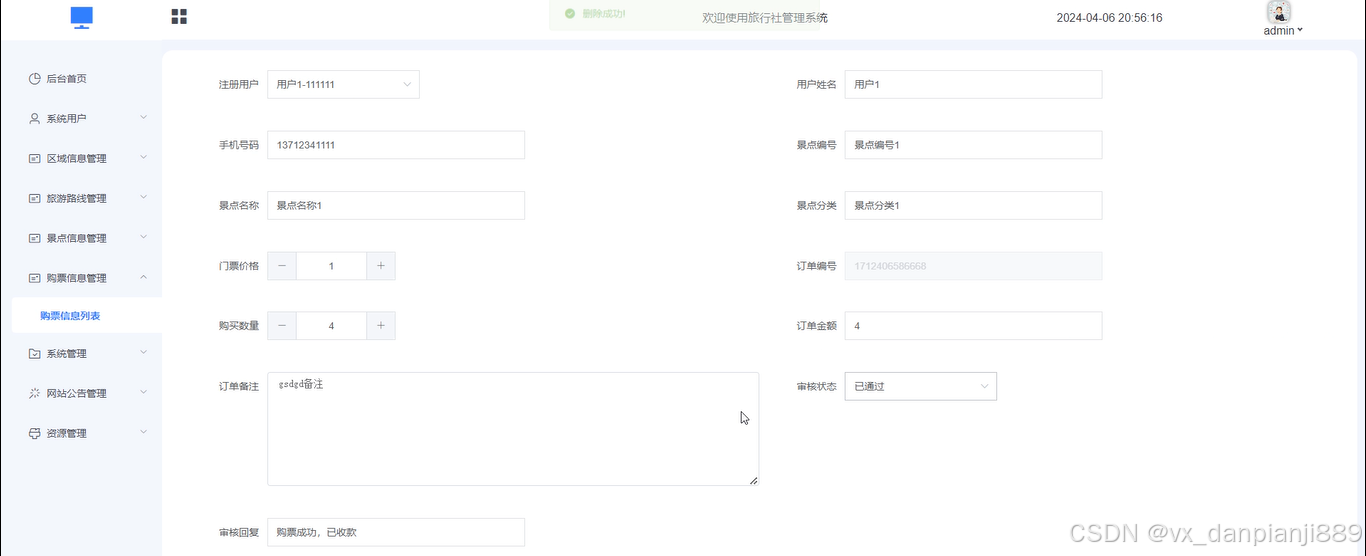
Task: Click the 门票价格 number value box
Action: tap(331, 266)
